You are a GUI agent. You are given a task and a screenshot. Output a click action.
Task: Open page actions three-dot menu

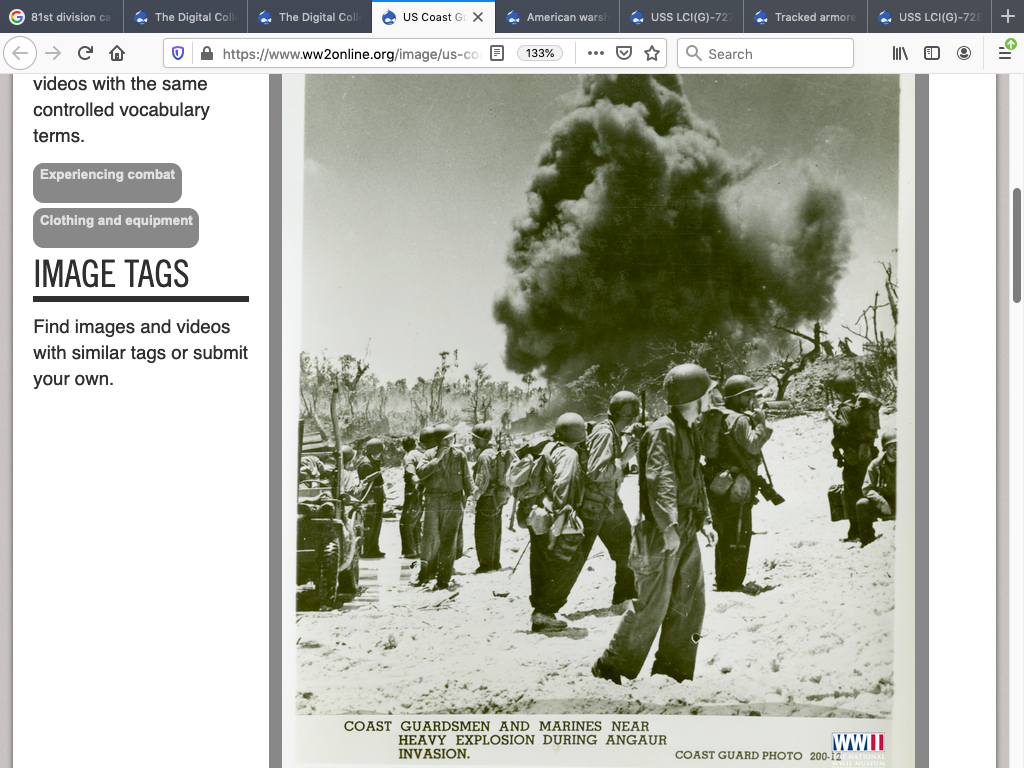(x=596, y=54)
